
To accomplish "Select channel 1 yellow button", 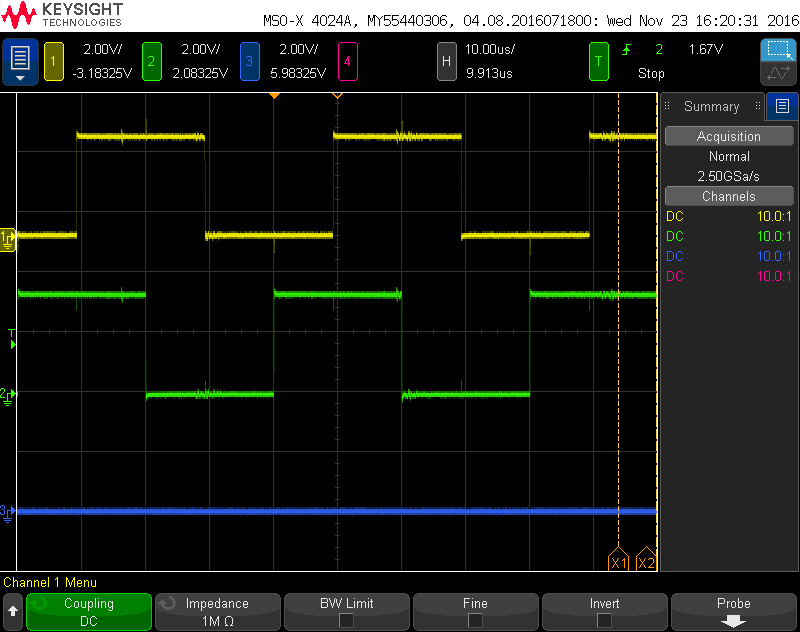I will (x=54, y=62).
